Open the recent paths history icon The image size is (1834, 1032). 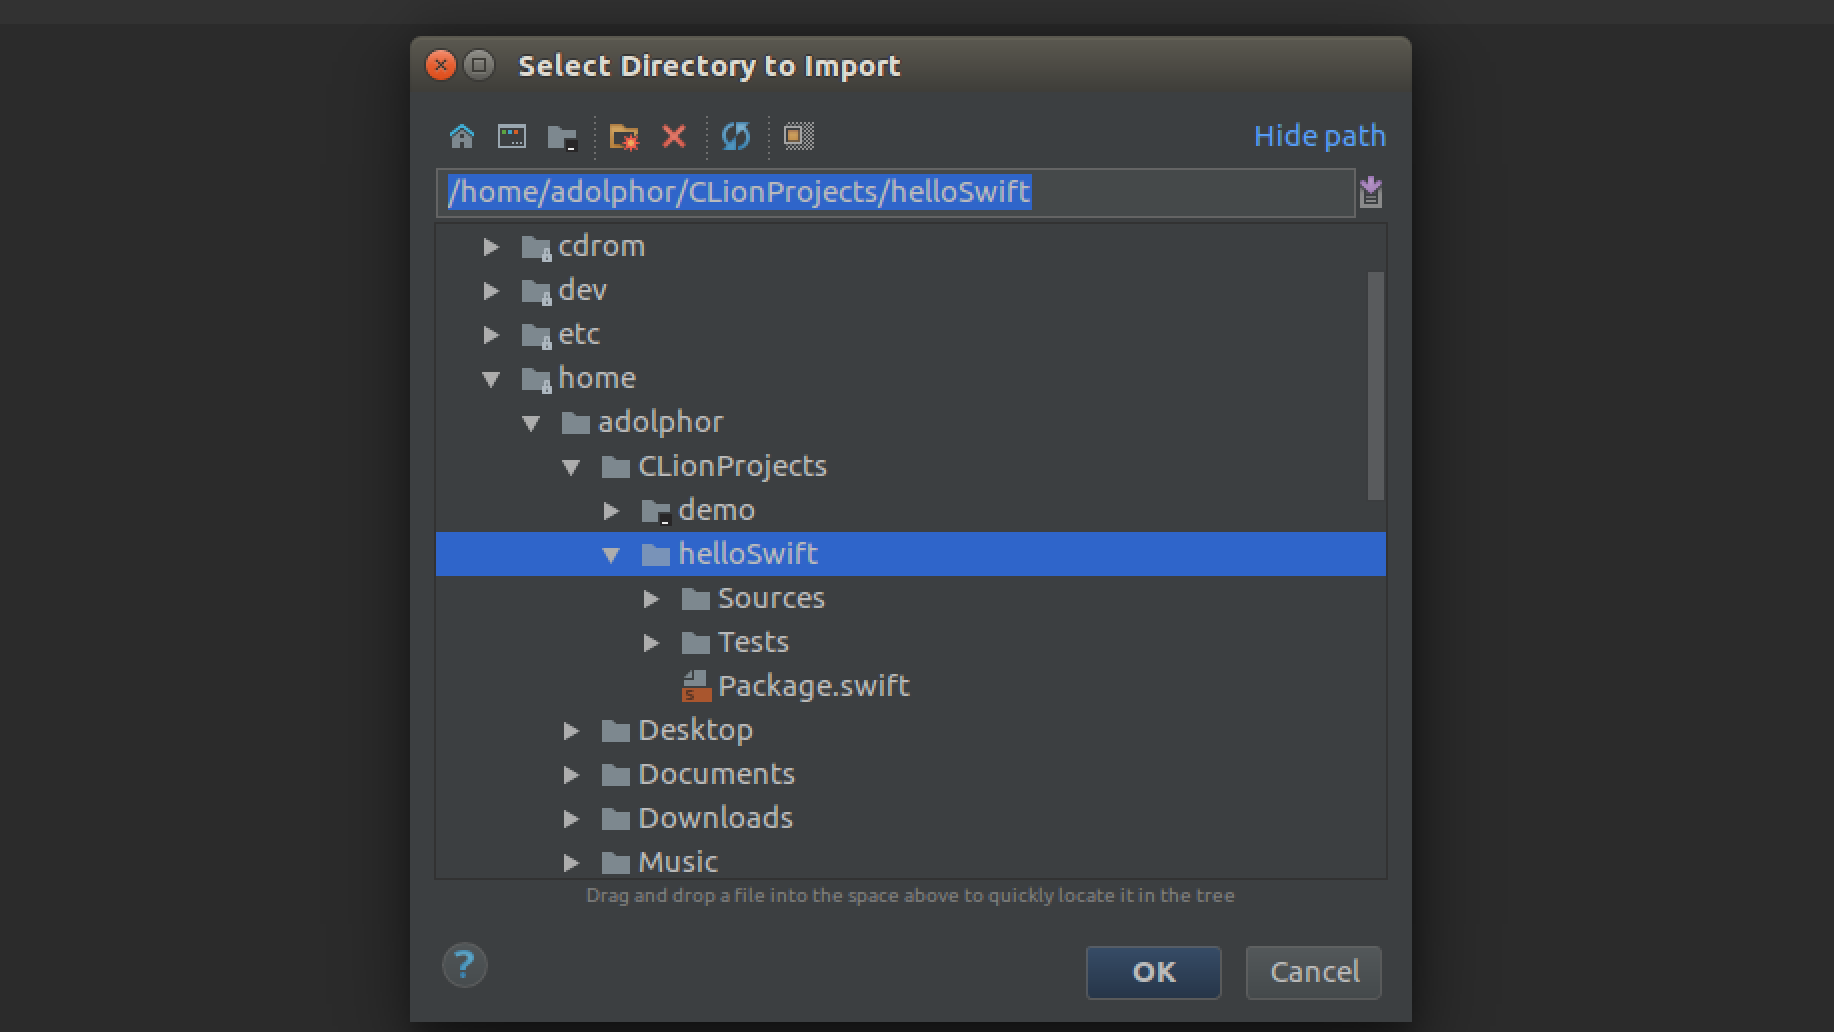tap(1371, 192)
